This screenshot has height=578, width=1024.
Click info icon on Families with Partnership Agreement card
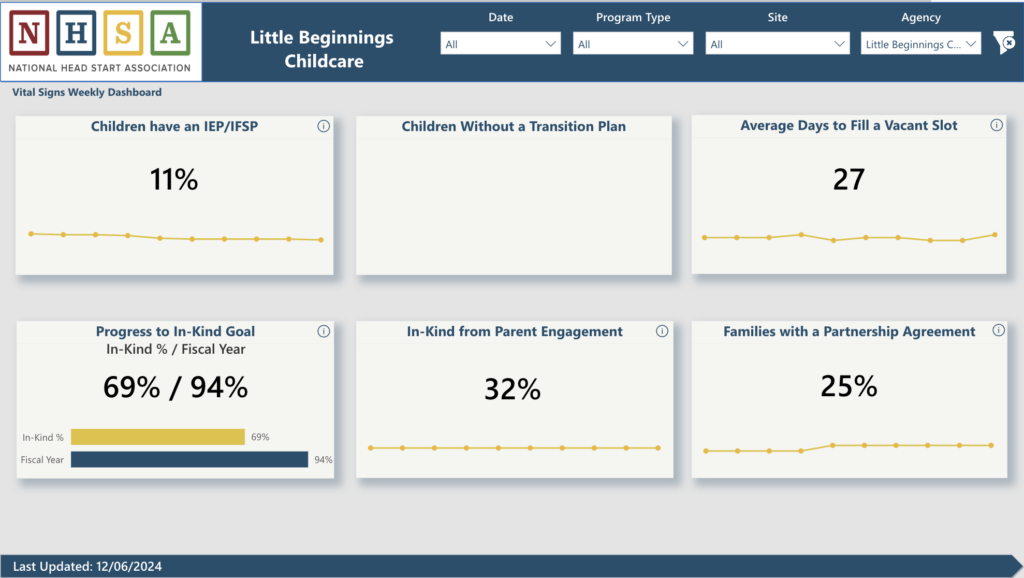[996, 332]
